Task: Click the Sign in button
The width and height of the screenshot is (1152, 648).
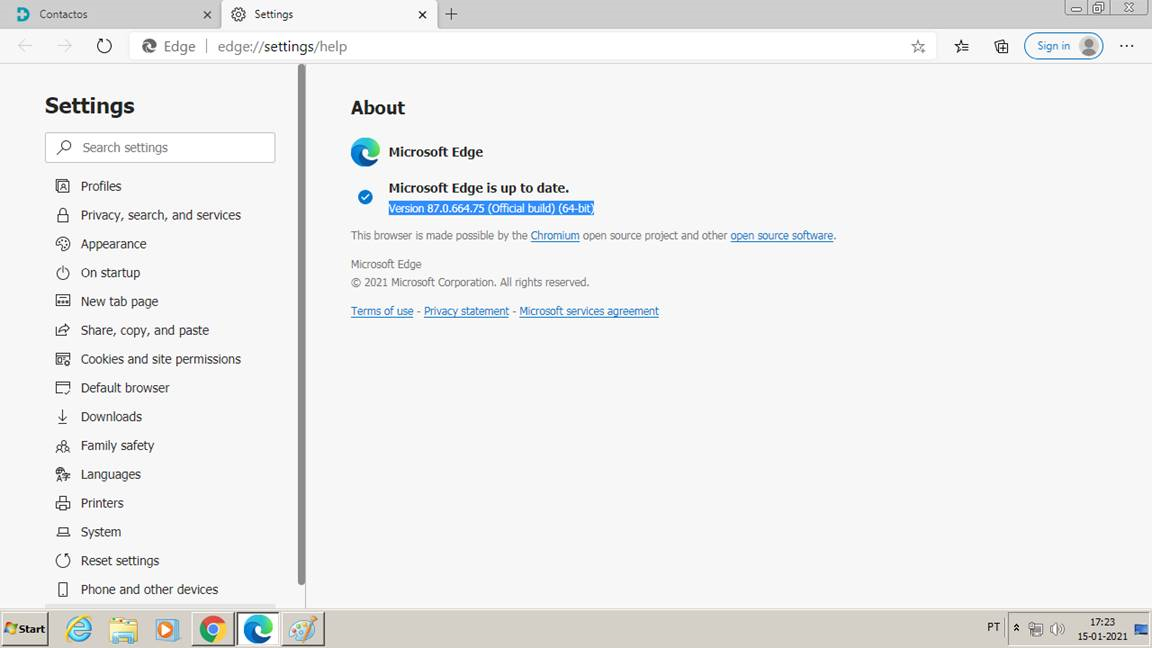Action: pos(1063,46)
